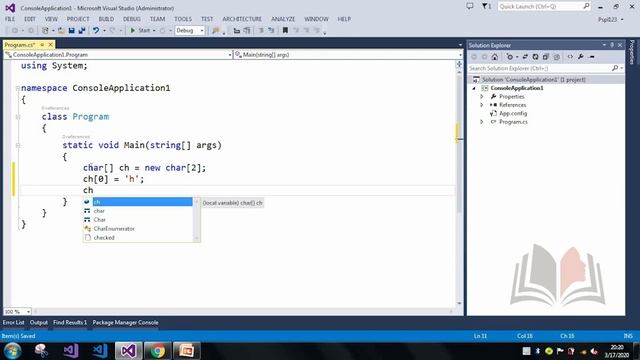The width and height of the screenshot is (640, 360).
Task: Click the blue Visual Studio Code taskbar icon
Action: pyautogui.click(x=100, y=351)
